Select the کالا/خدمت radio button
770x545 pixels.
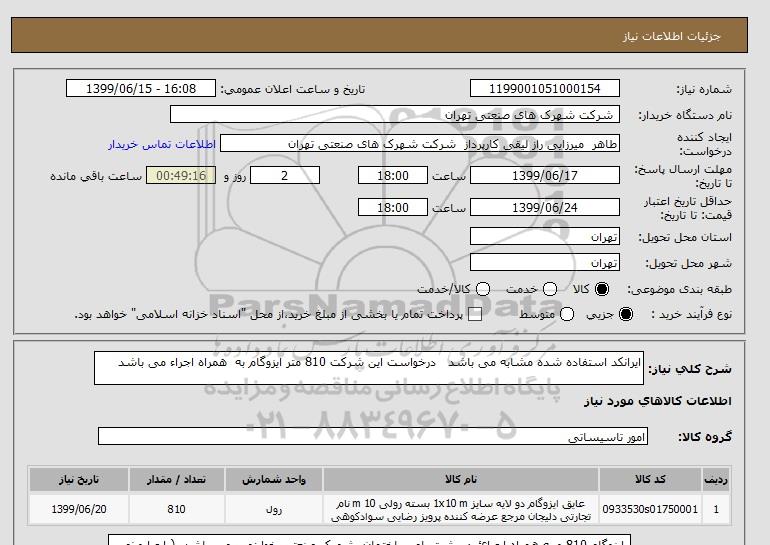483,289
